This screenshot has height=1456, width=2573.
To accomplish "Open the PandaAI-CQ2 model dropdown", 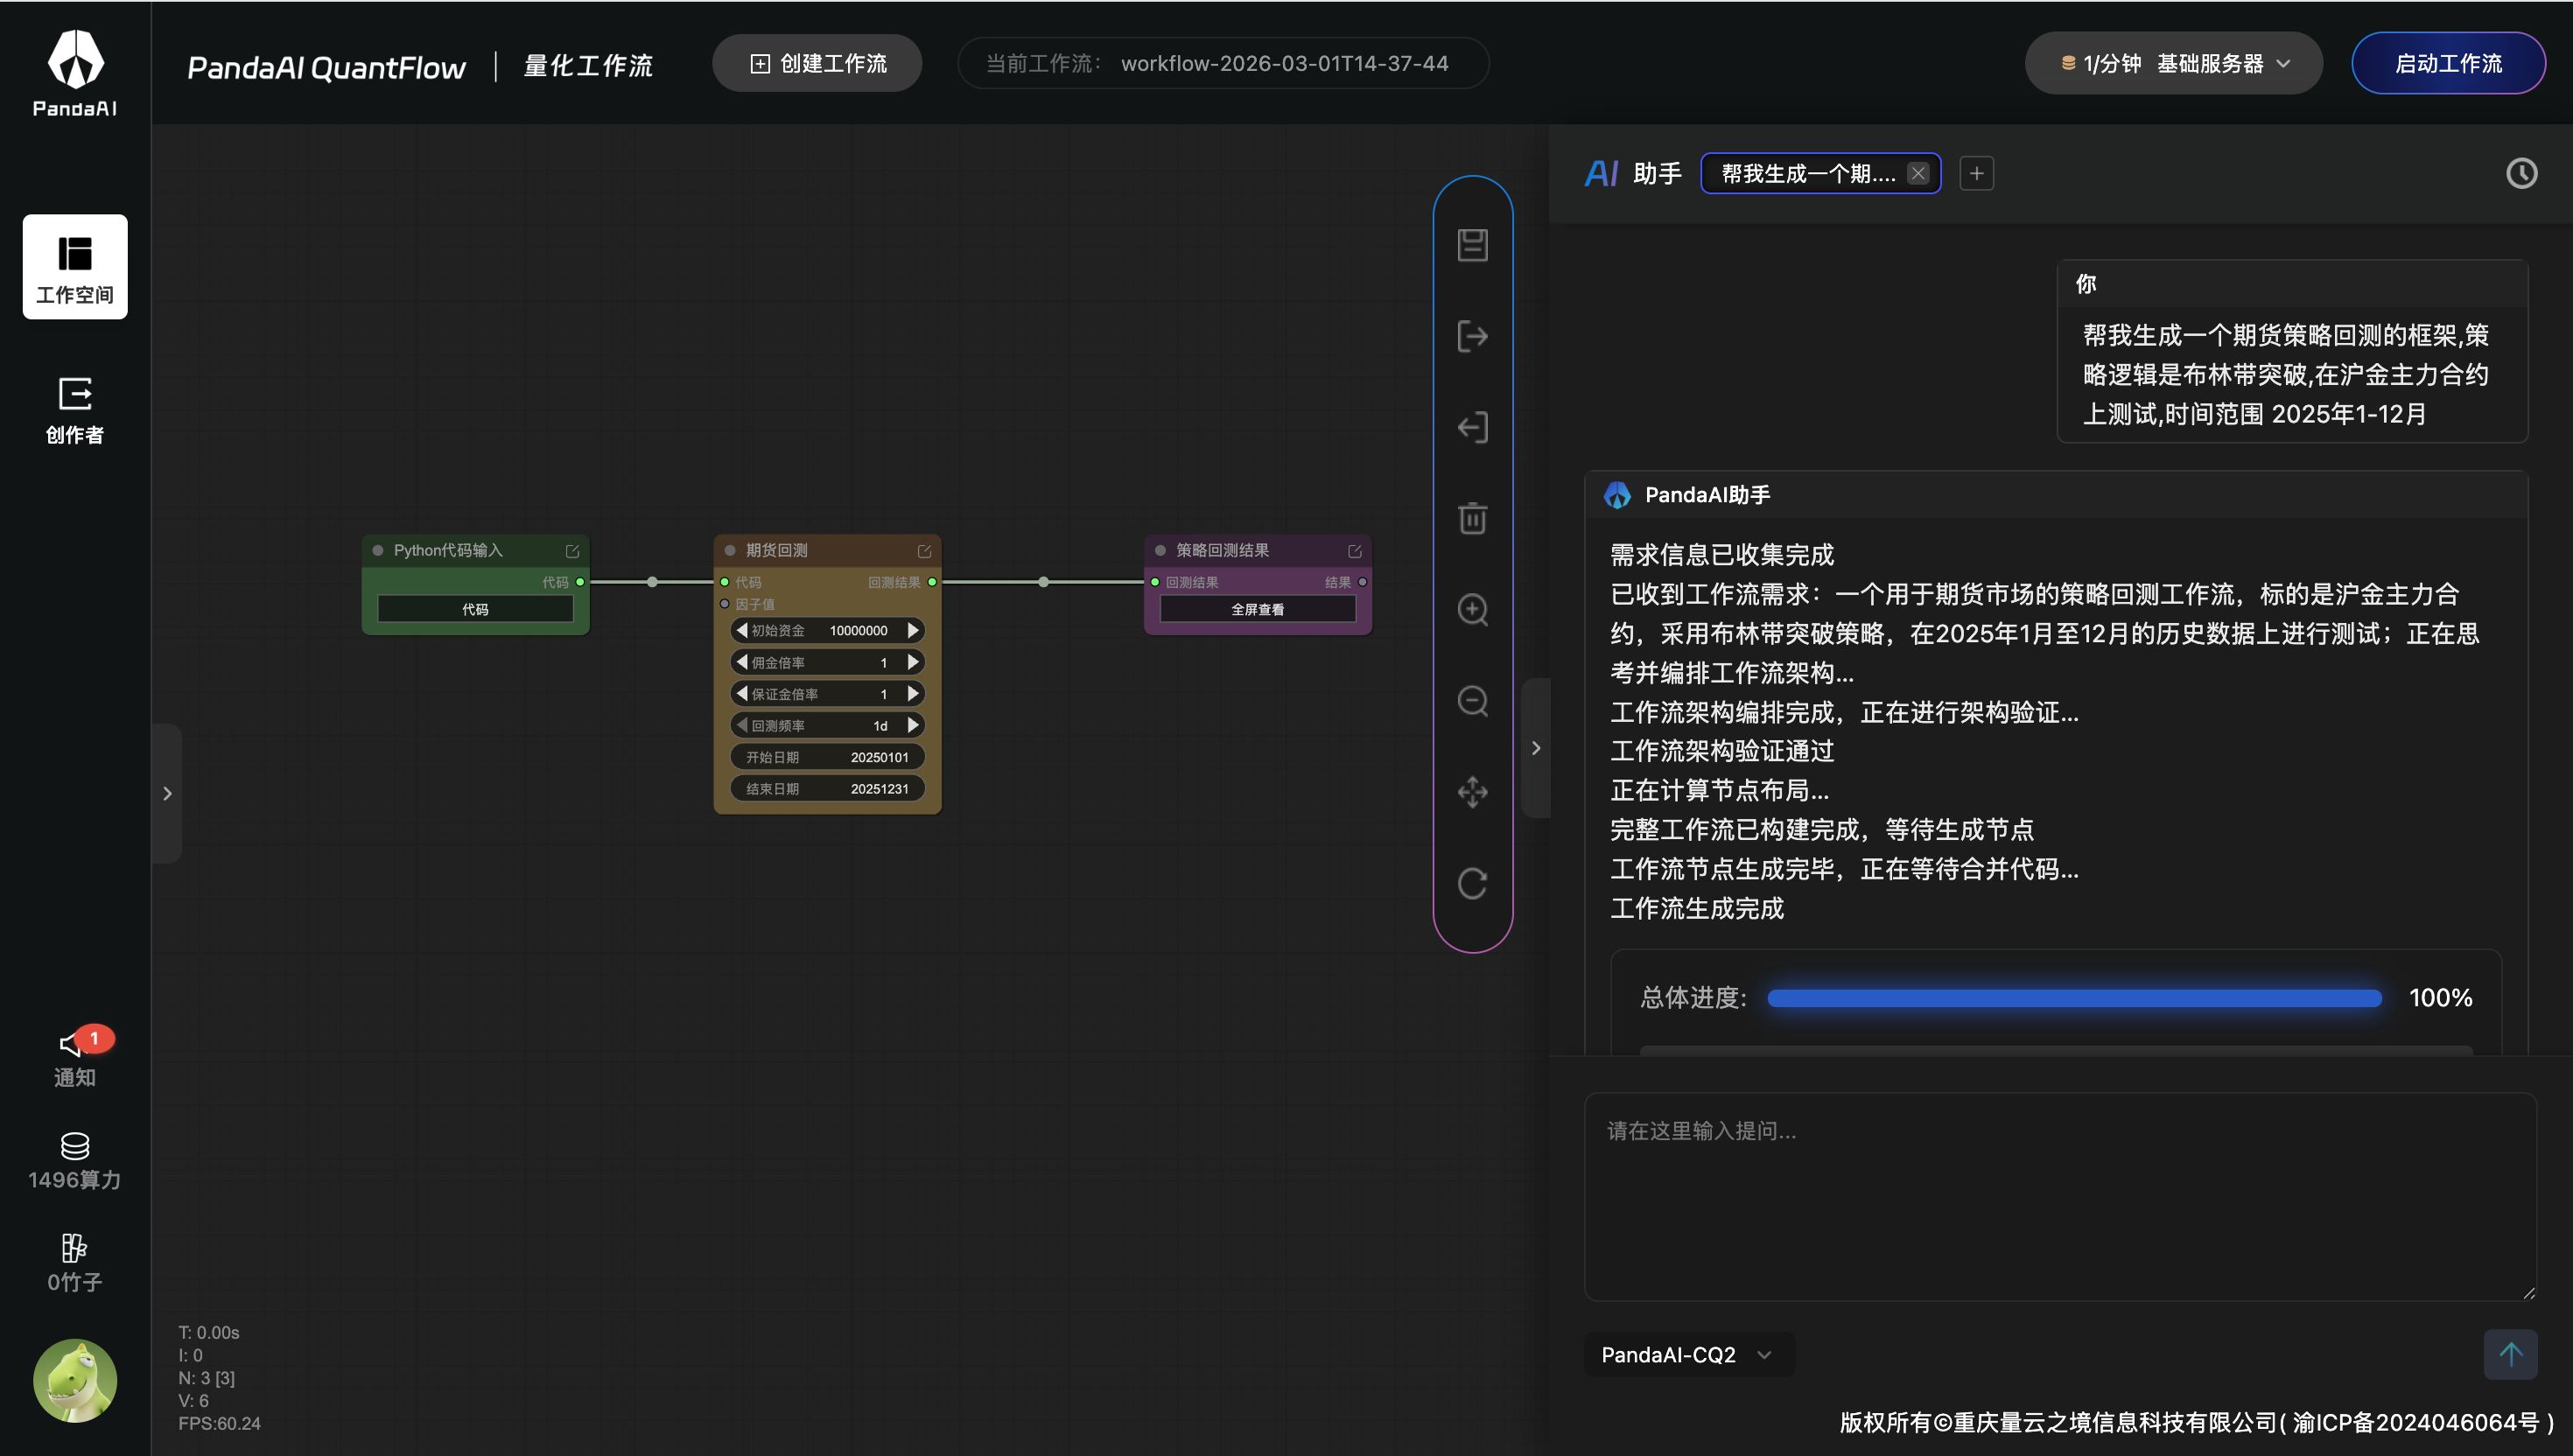I will (1689, 1355).
